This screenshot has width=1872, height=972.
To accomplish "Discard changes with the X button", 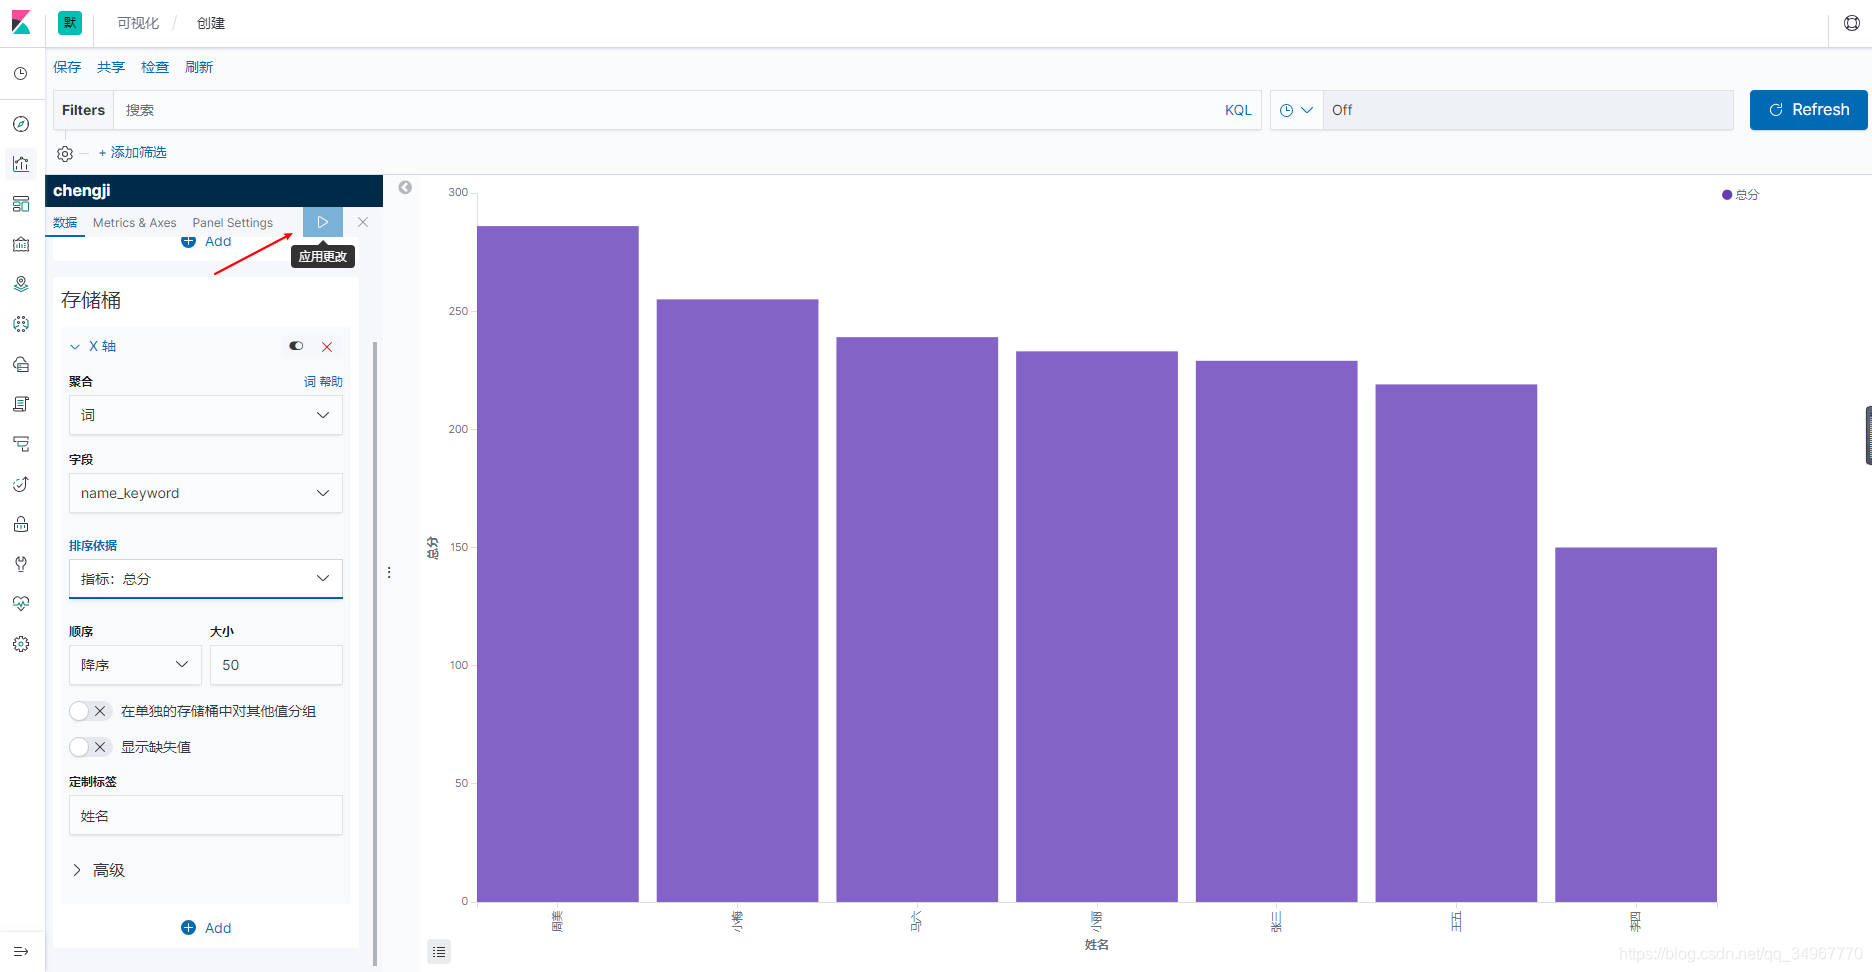I will [363, 222].
